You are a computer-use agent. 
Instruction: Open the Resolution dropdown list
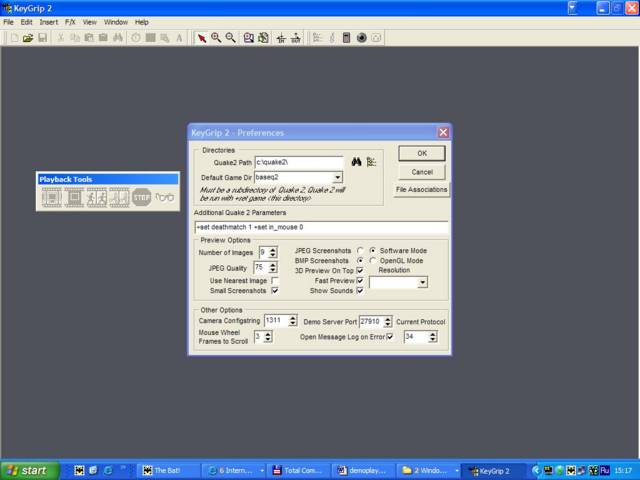(423, 282)
